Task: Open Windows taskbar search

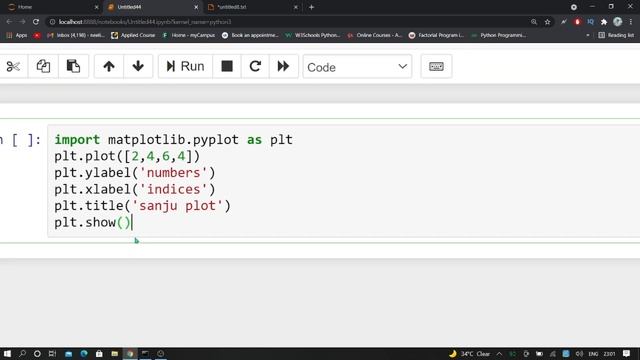Action: 22,354
